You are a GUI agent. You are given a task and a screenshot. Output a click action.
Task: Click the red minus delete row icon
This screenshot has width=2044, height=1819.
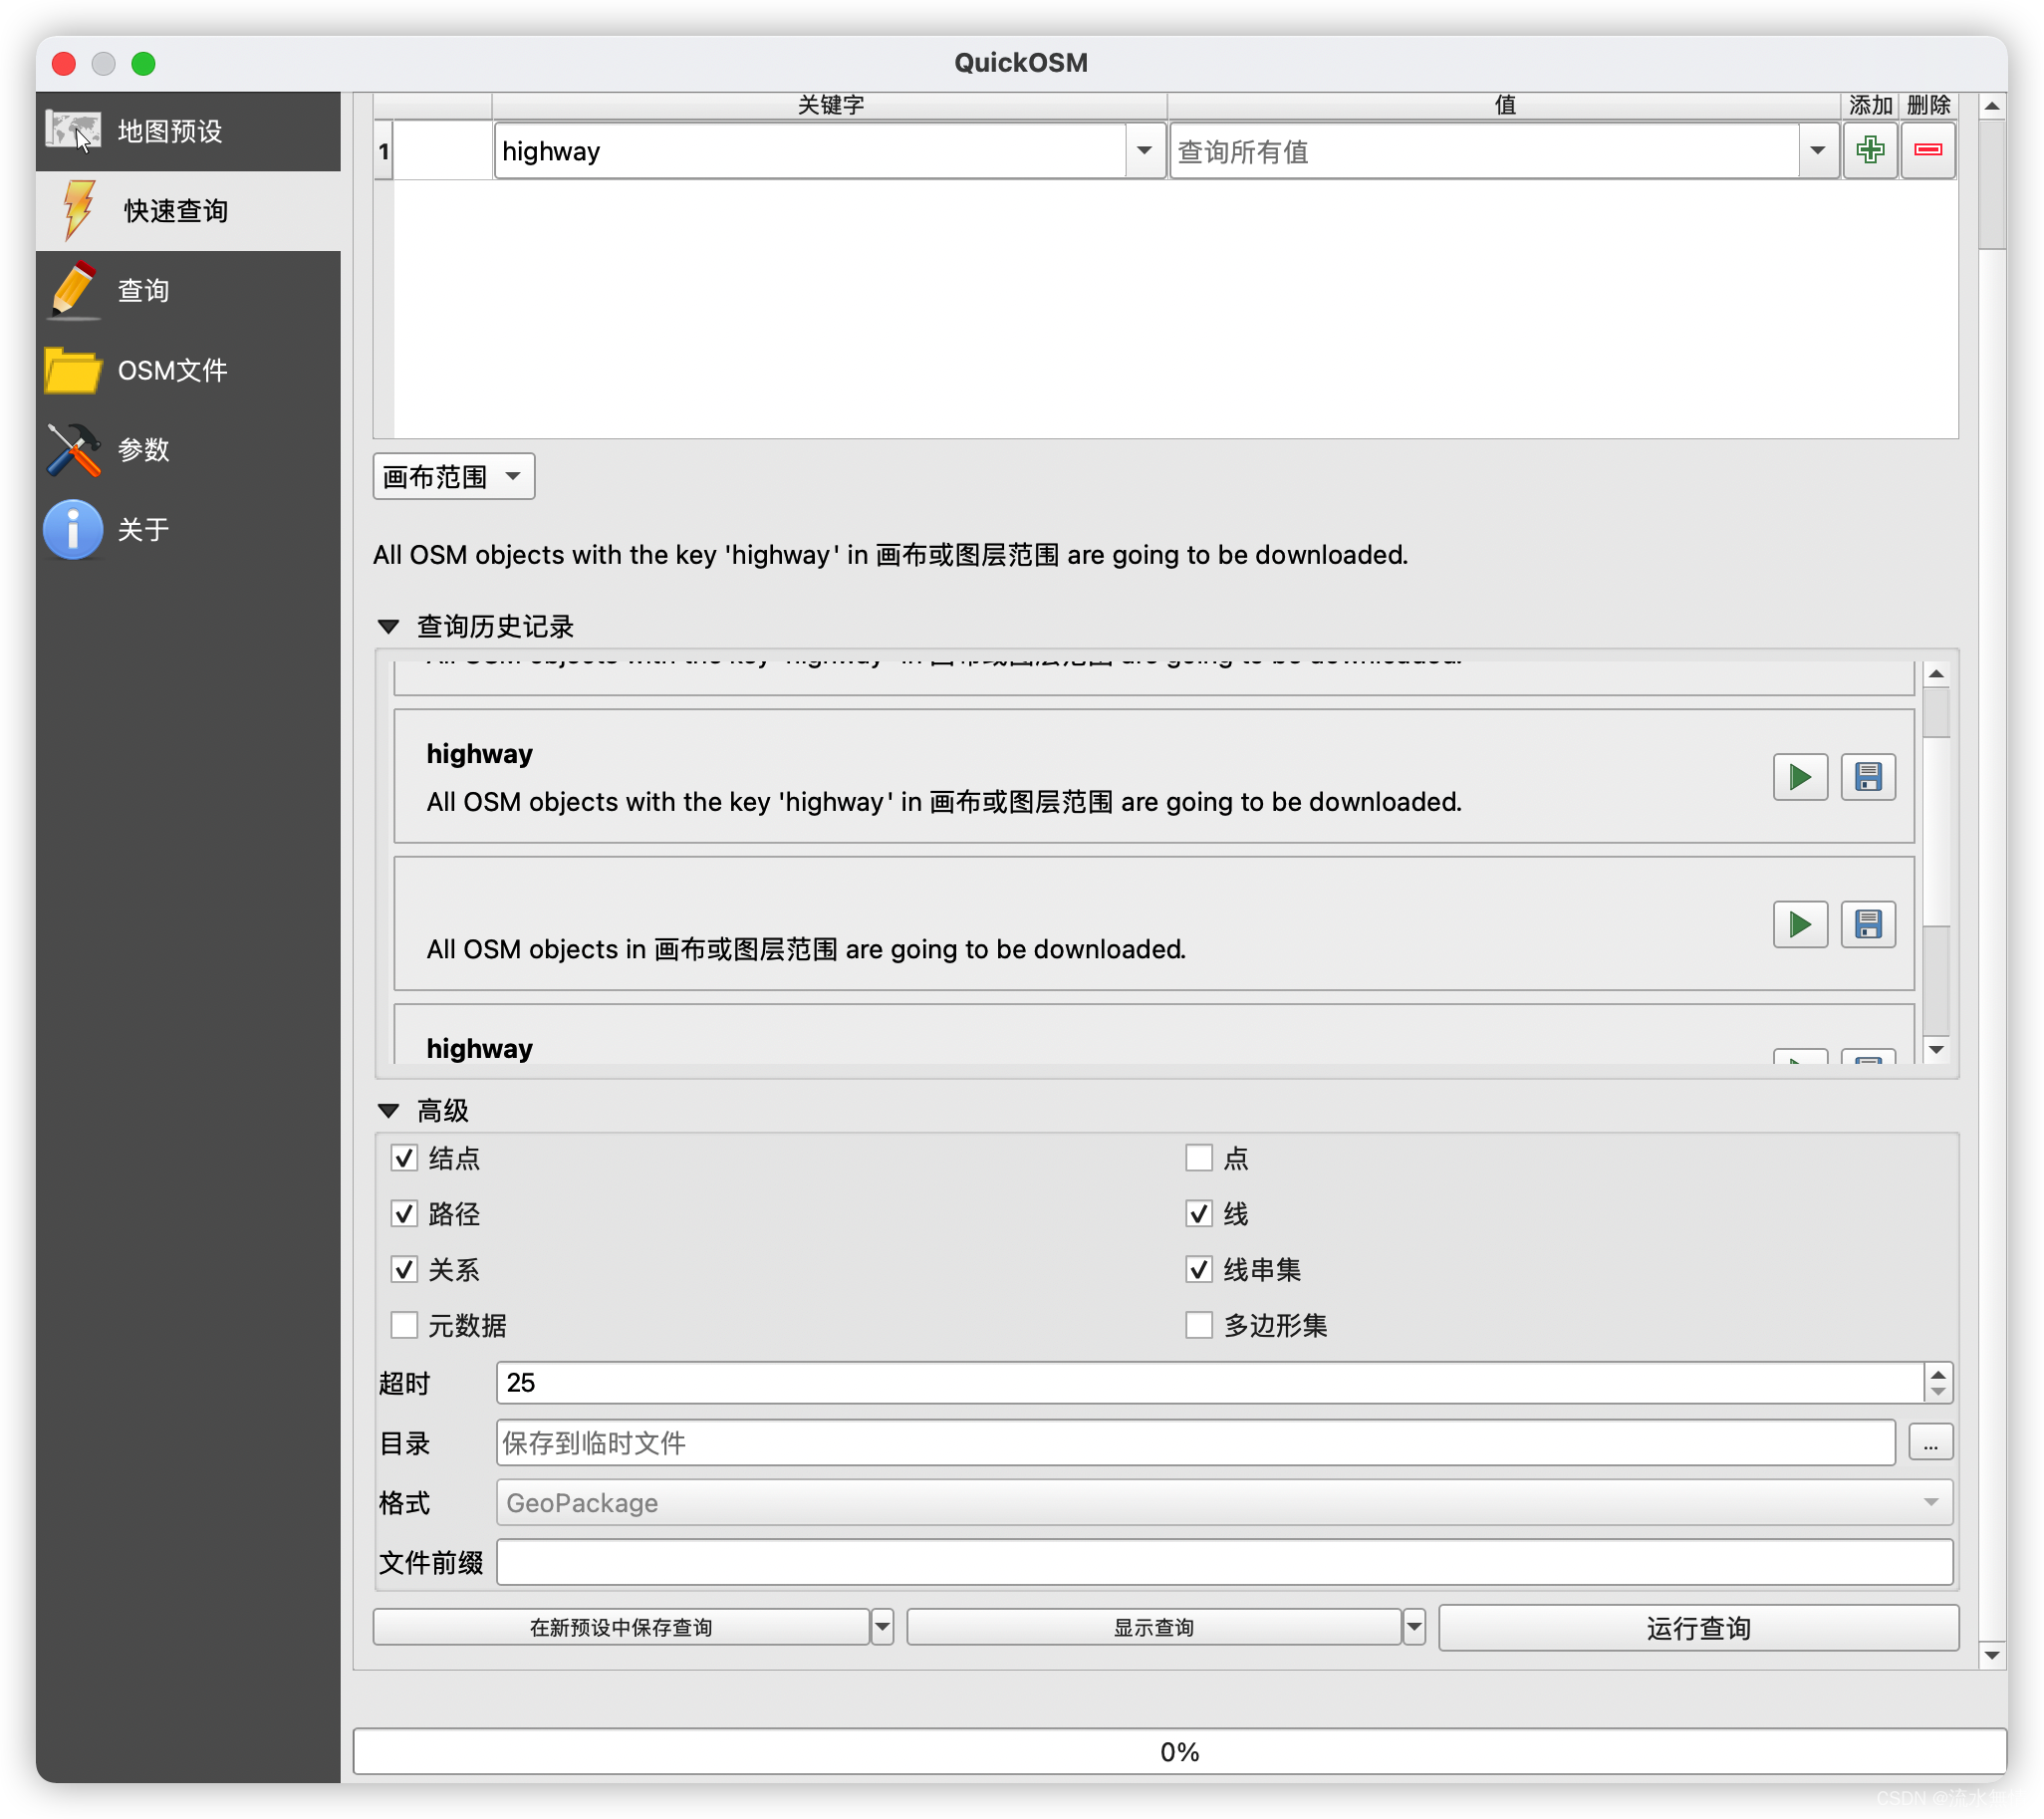[x=1927, y=151]
